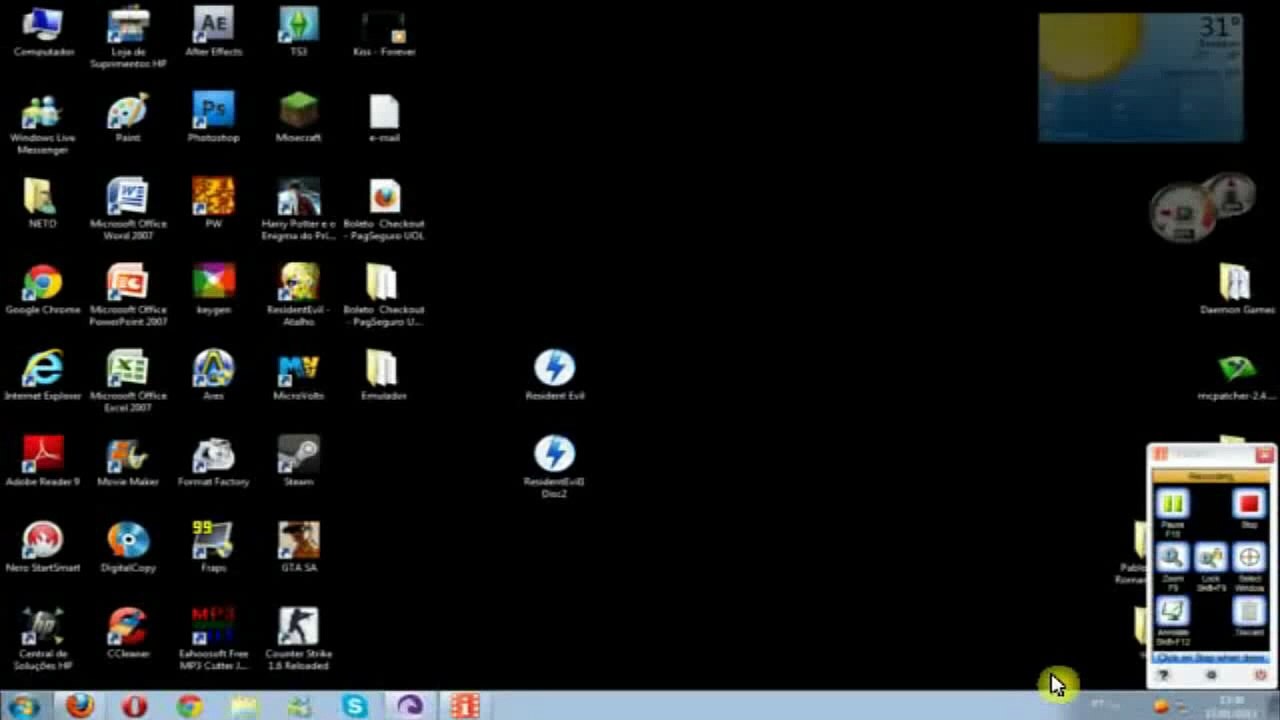Click the recorder power icon at bottom right
The height and width of the screenshot is (720, 1280).
pyautogui.click(x=1260, y=676)
